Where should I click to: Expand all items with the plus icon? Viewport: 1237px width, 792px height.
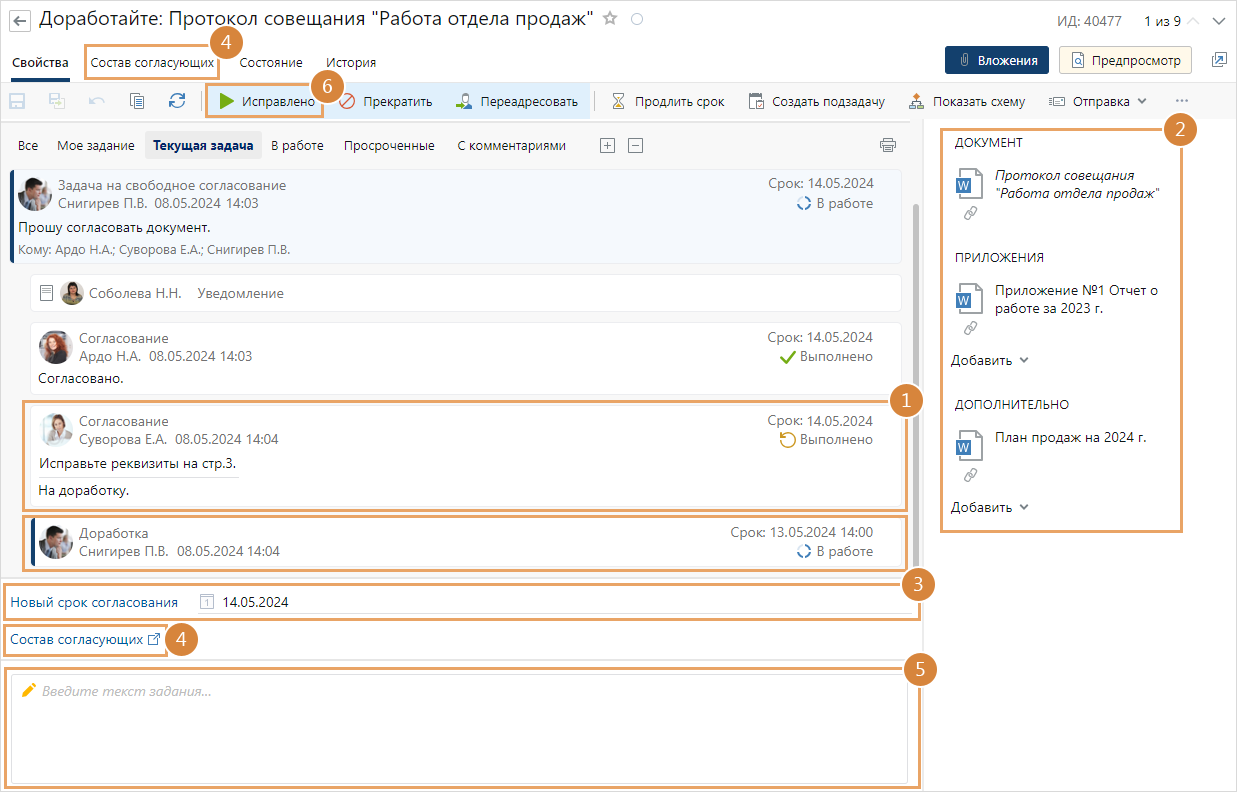607,145
